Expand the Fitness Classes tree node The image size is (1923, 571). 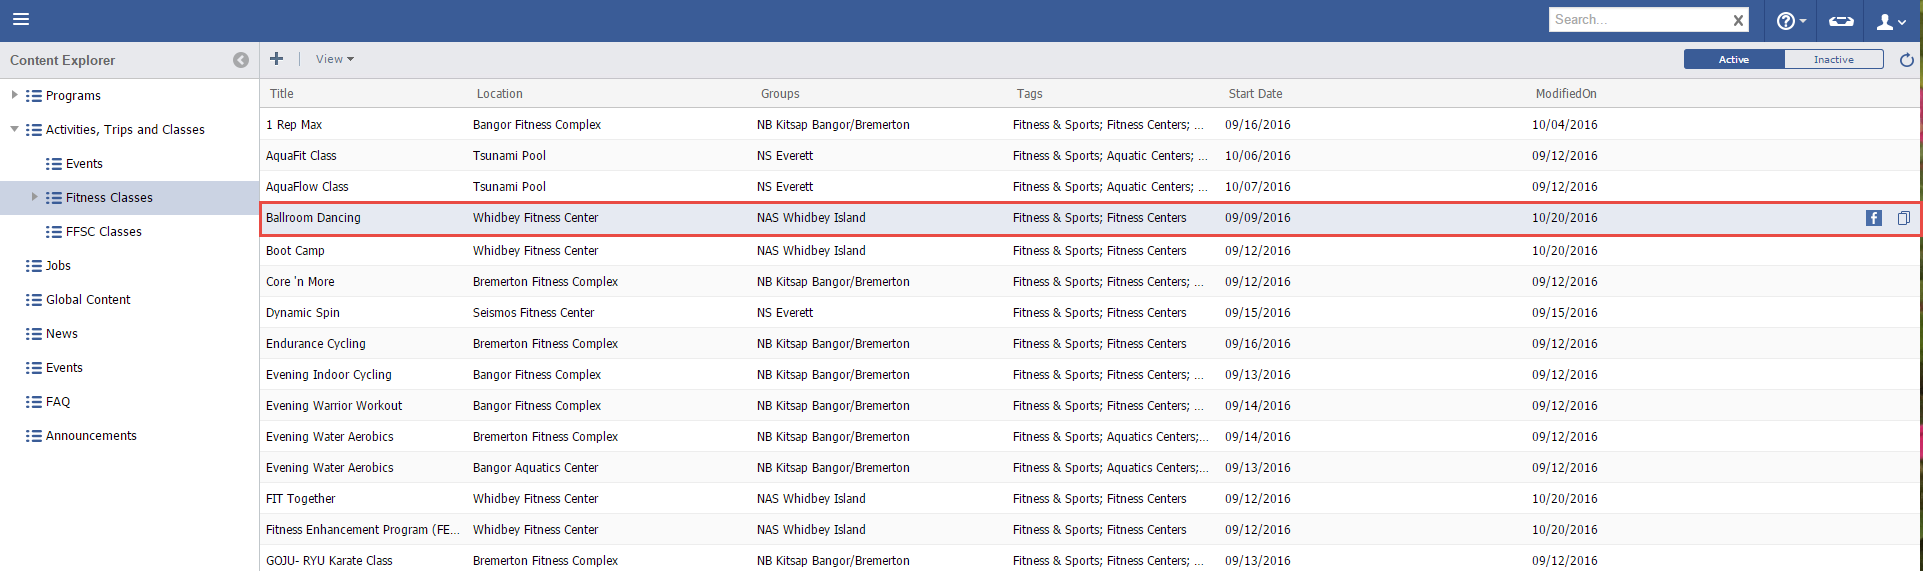point(34,197)
